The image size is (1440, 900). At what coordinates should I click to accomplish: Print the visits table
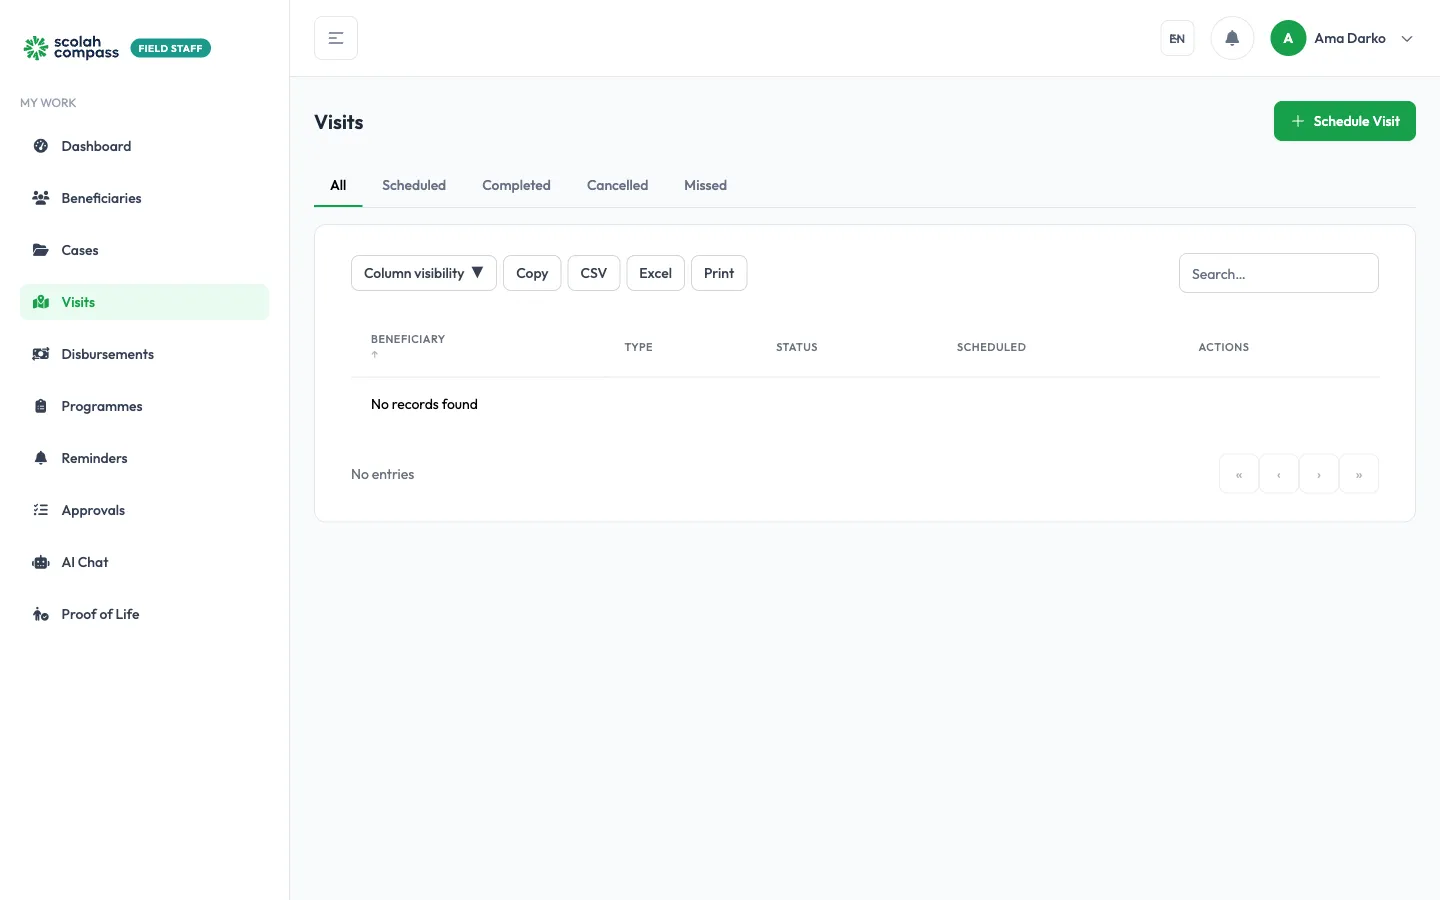tap(719, 273)
